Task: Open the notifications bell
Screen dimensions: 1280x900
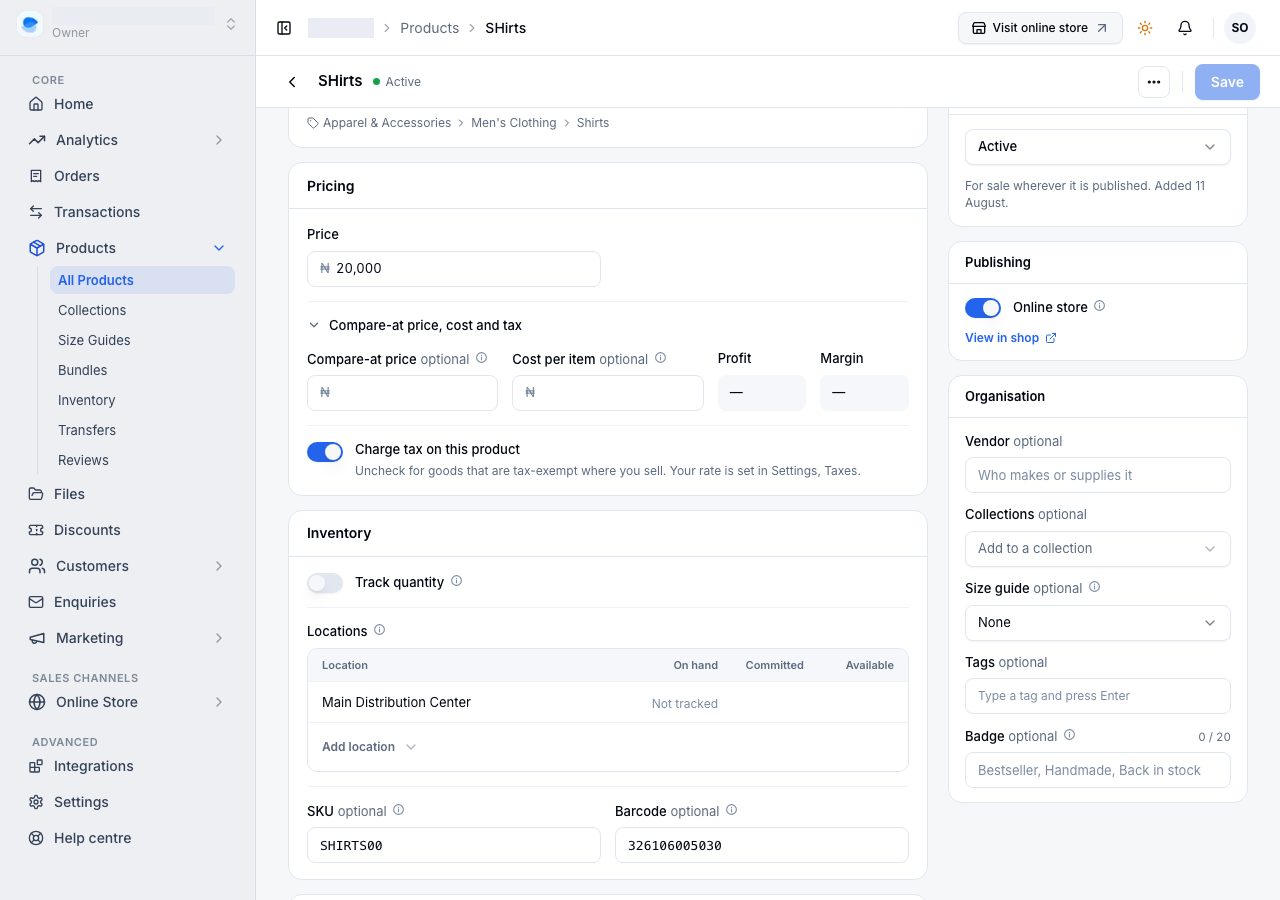Action: pyautogui.click(x=1185, y=28)
